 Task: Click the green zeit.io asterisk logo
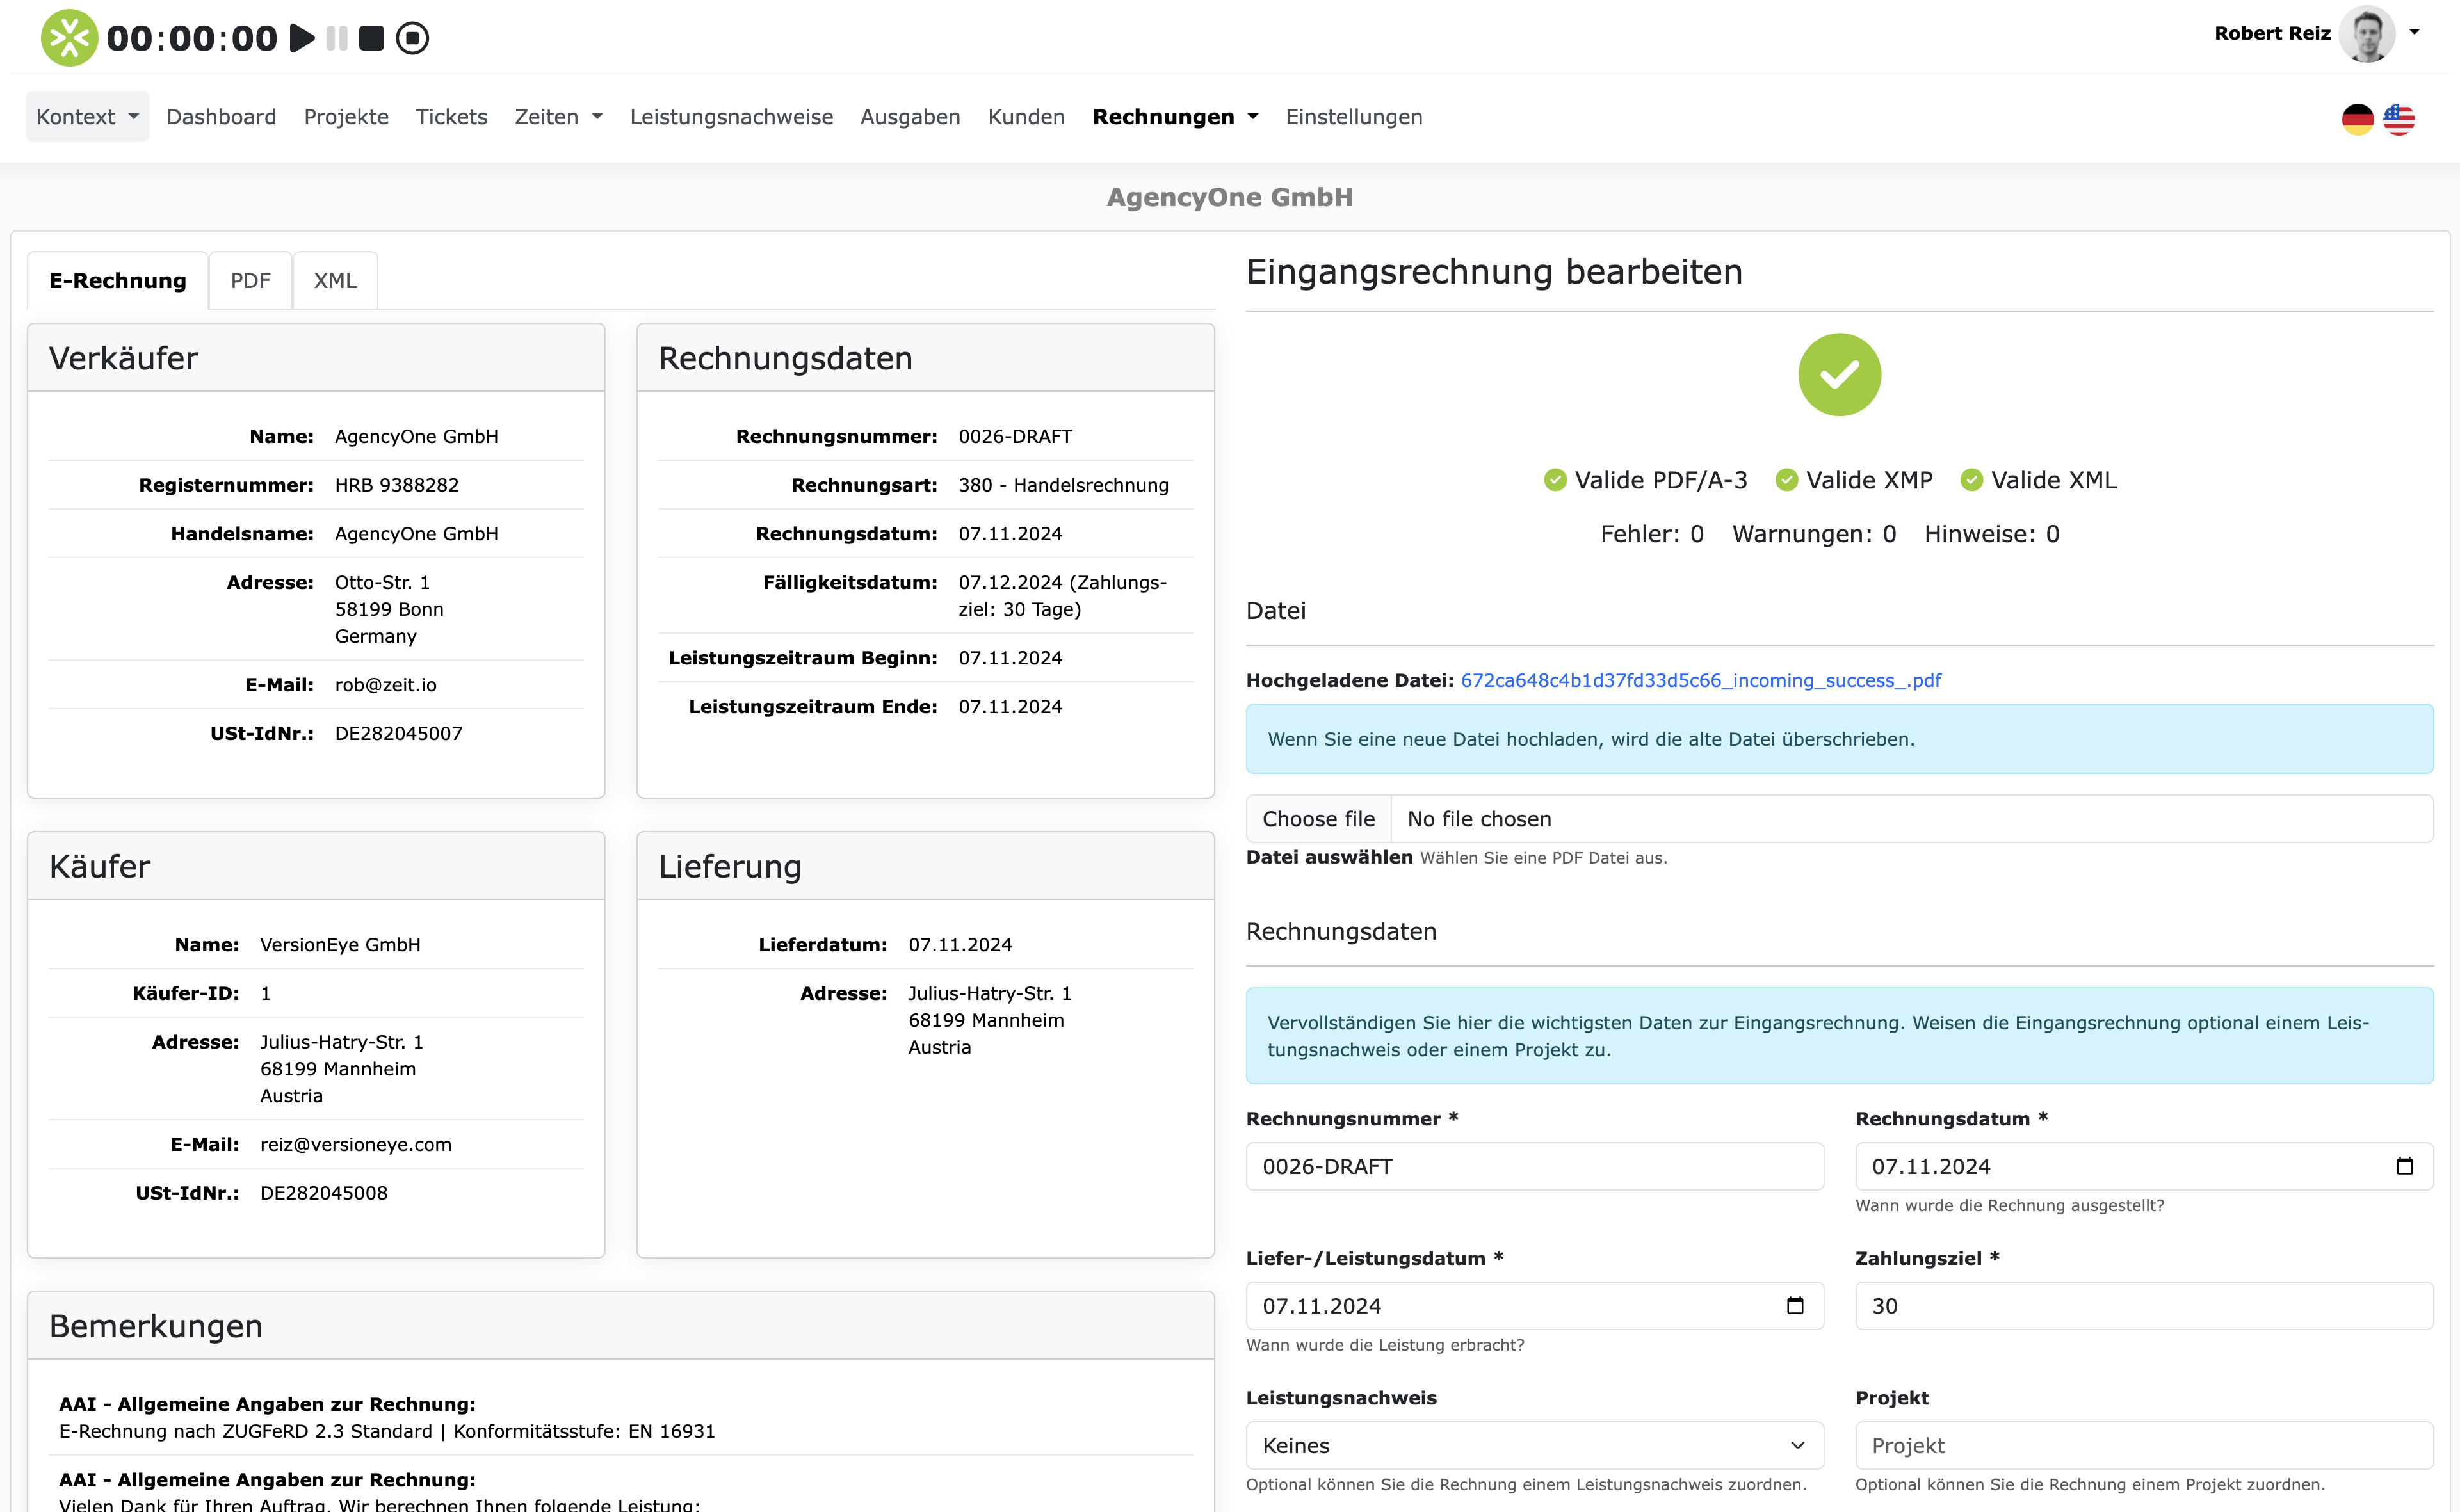point(67,38)
